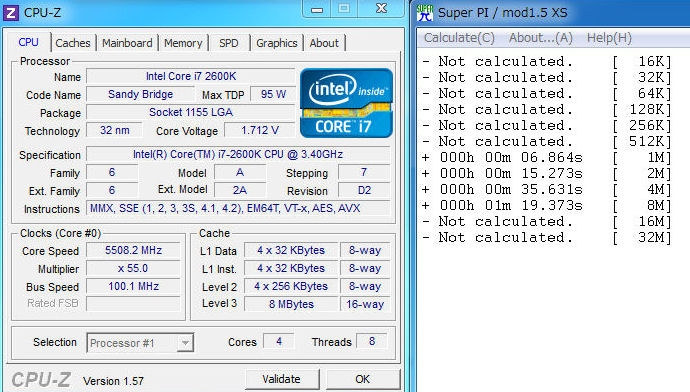Click the Intel Core i7 logo badge
Image resolution: width=690 pixels, height=392 pixels.
click(346, 103)
